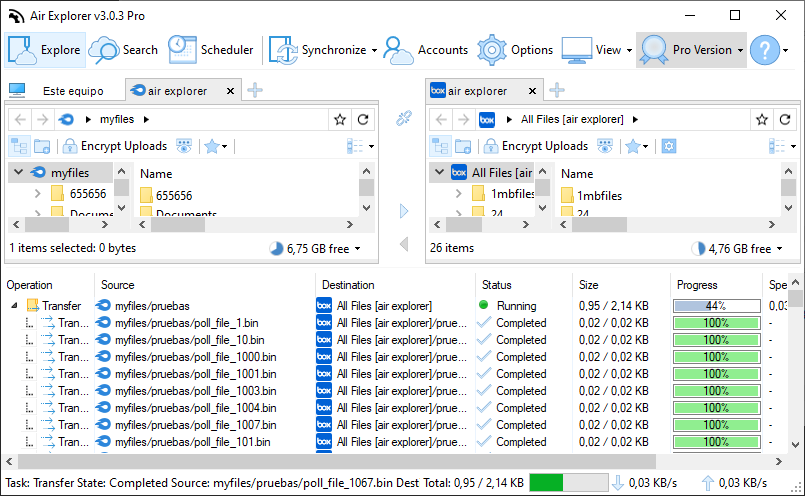Click the transfer list horizontal scrollbar

click(337, 461)
